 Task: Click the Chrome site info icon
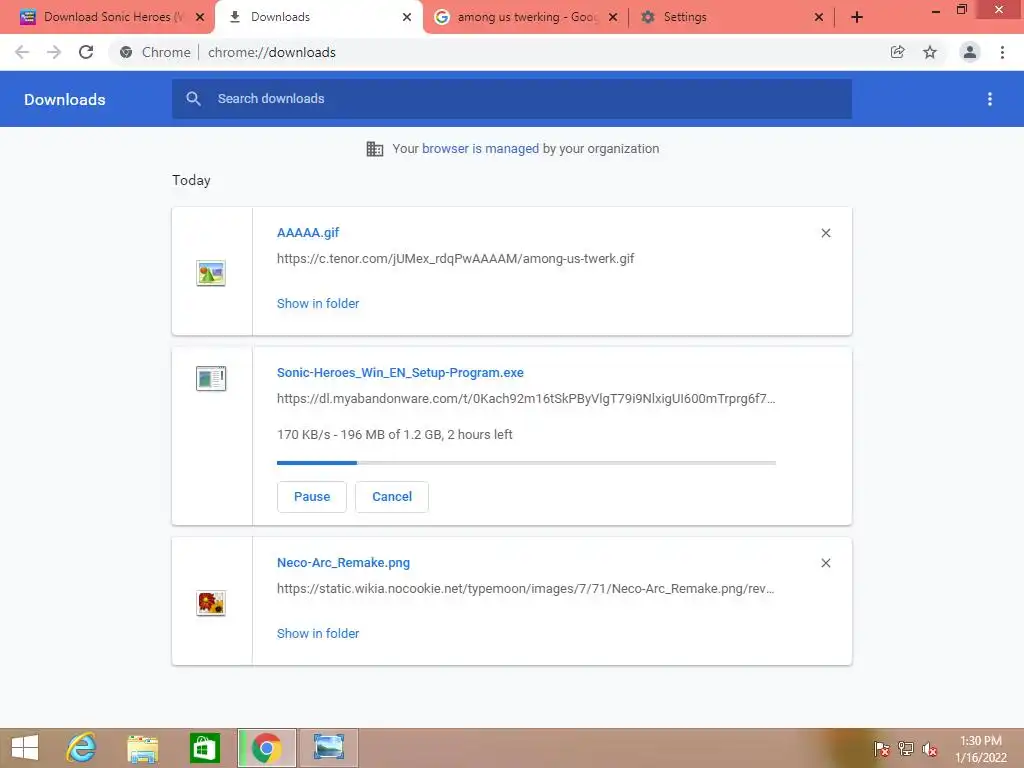[x=126, y=52]
